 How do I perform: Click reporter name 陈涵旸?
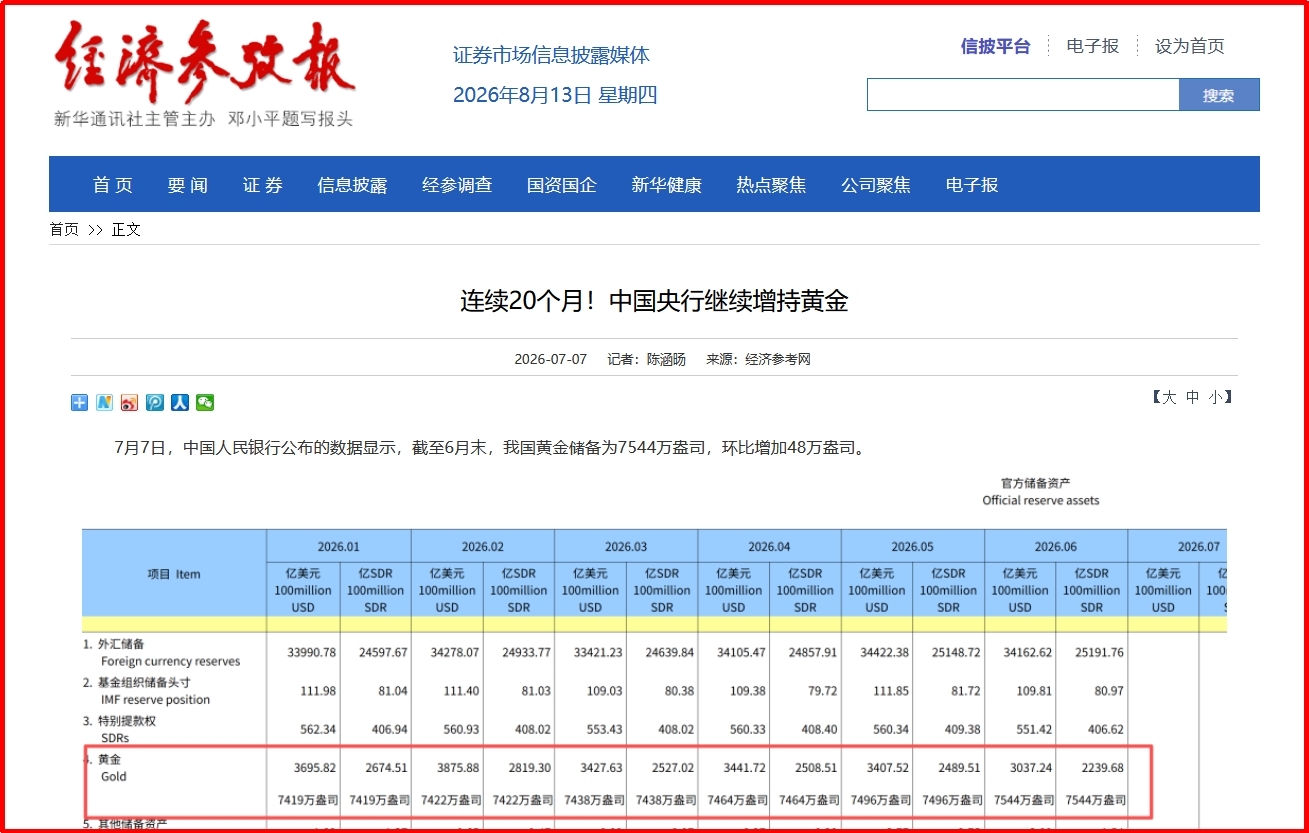click(666, 359)
